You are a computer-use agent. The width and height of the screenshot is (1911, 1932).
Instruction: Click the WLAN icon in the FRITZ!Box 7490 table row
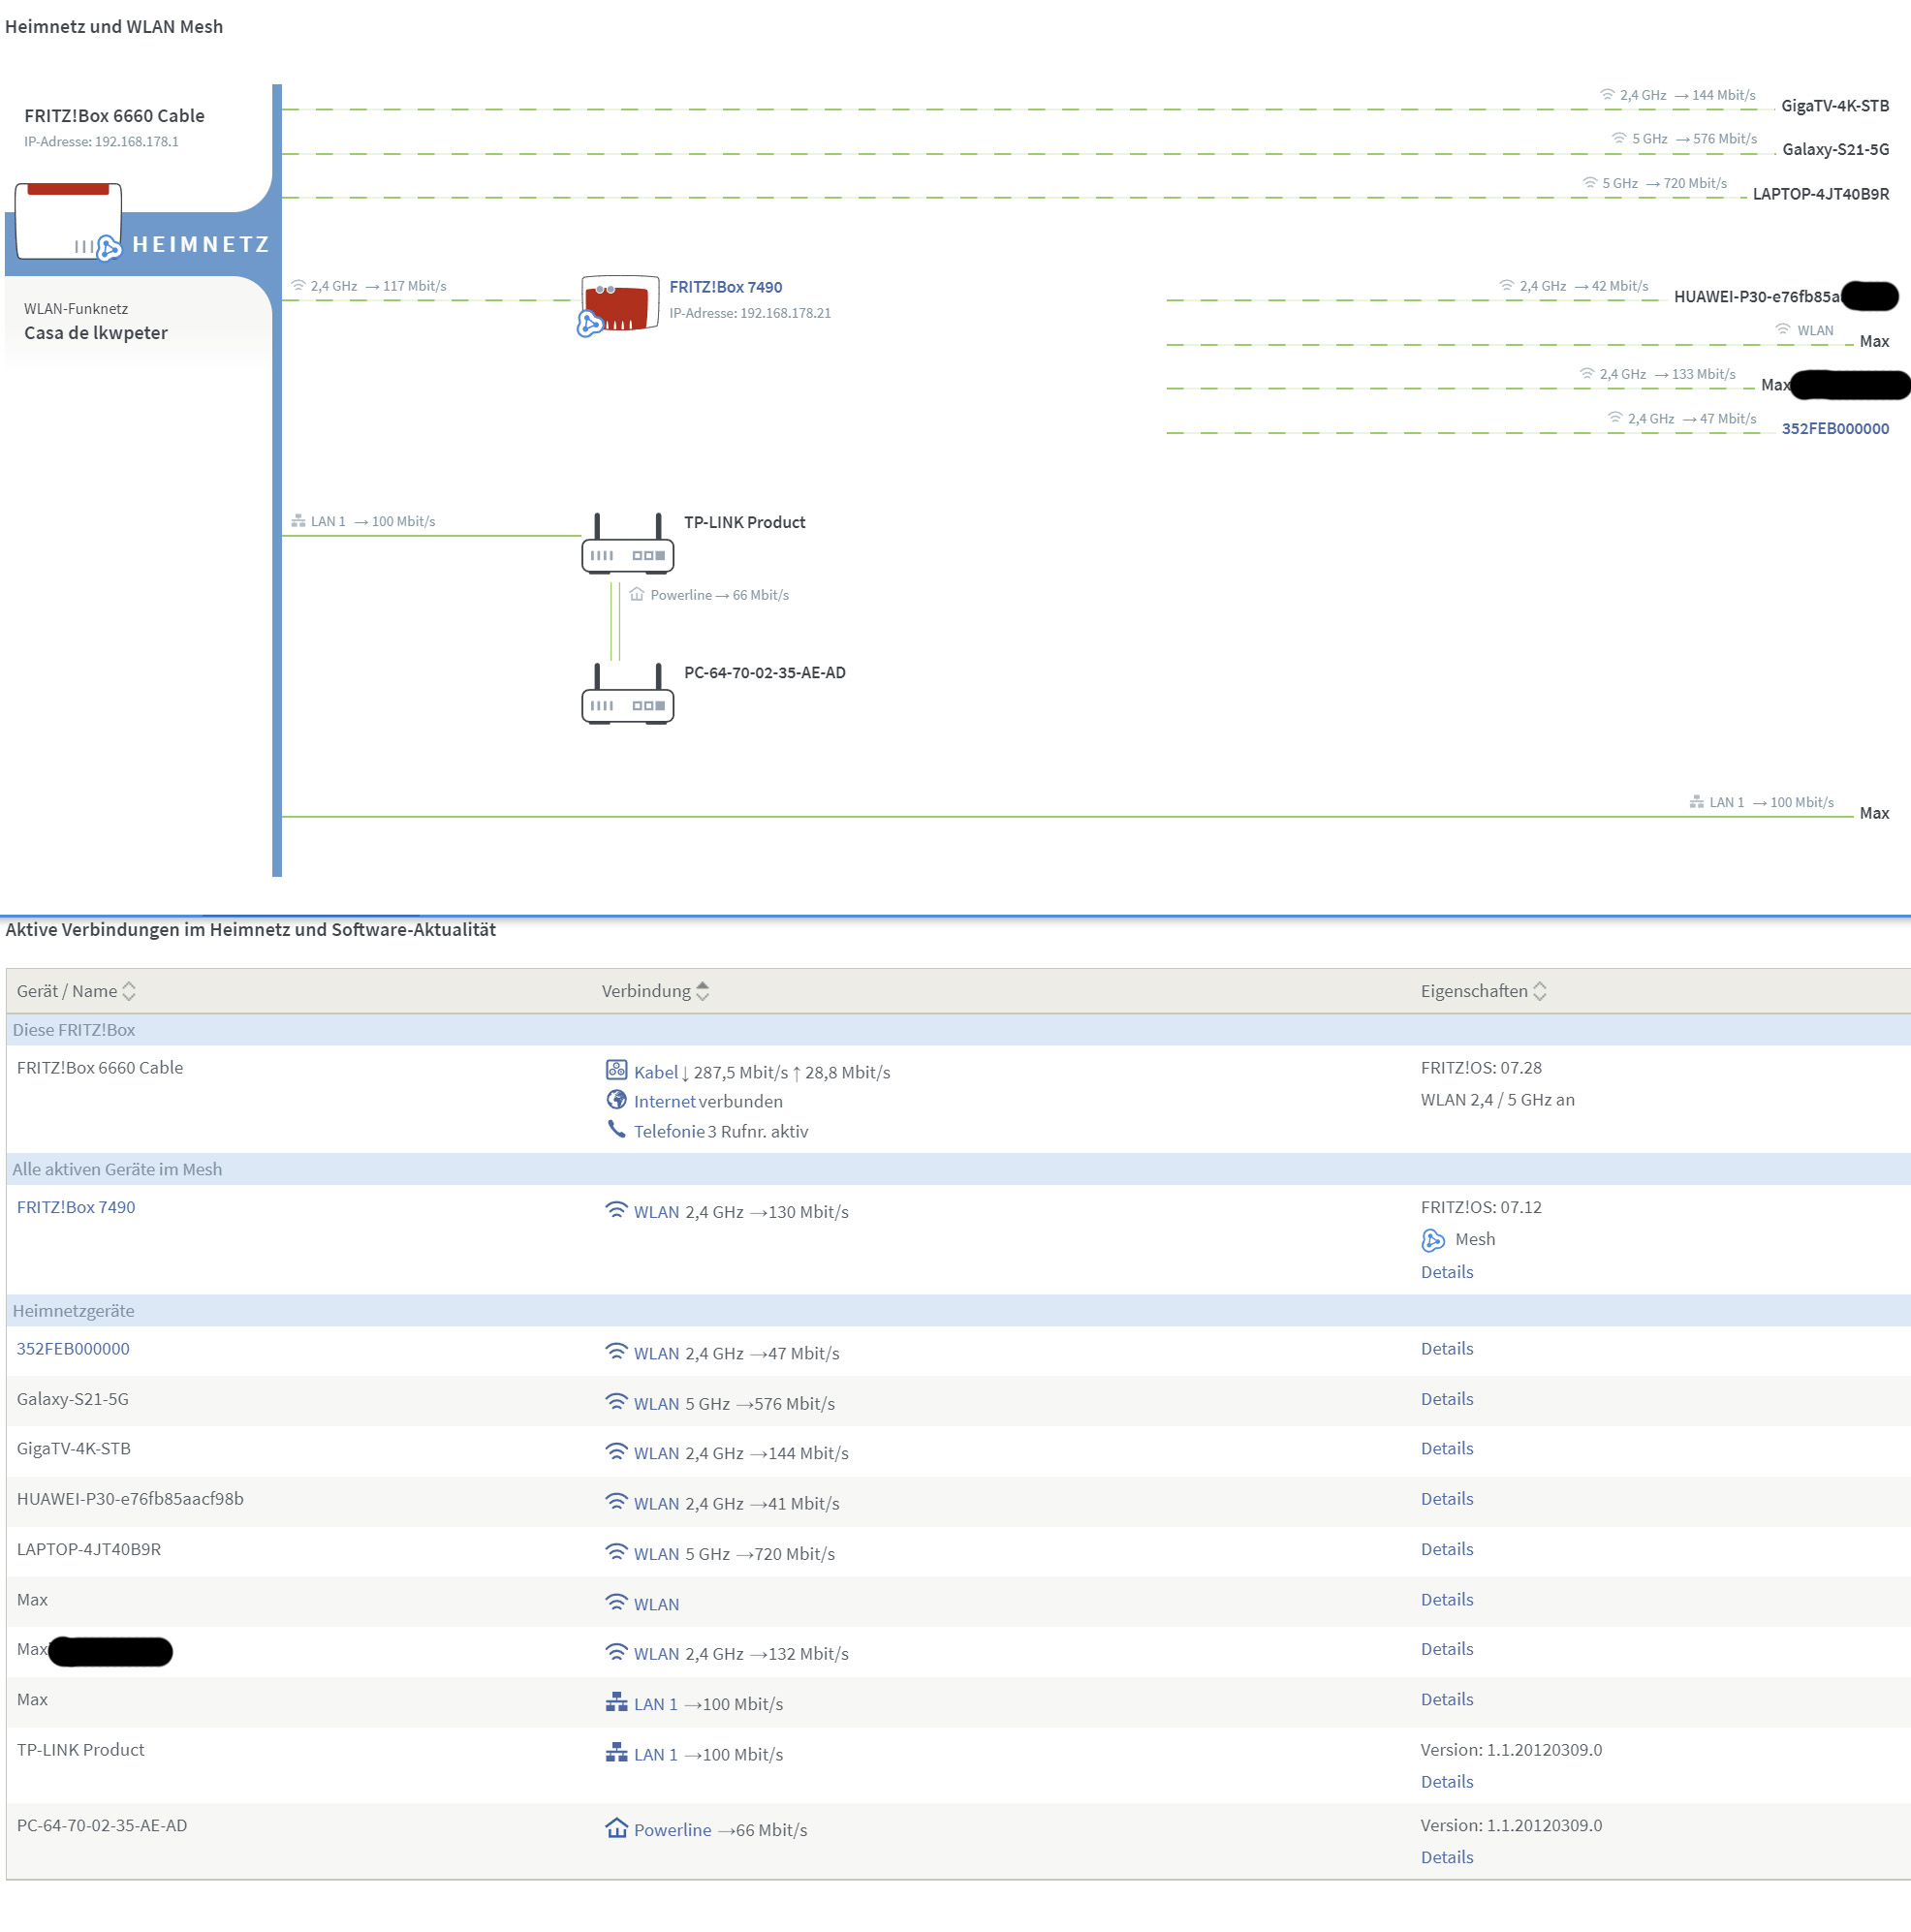[x=617, y=1210]
